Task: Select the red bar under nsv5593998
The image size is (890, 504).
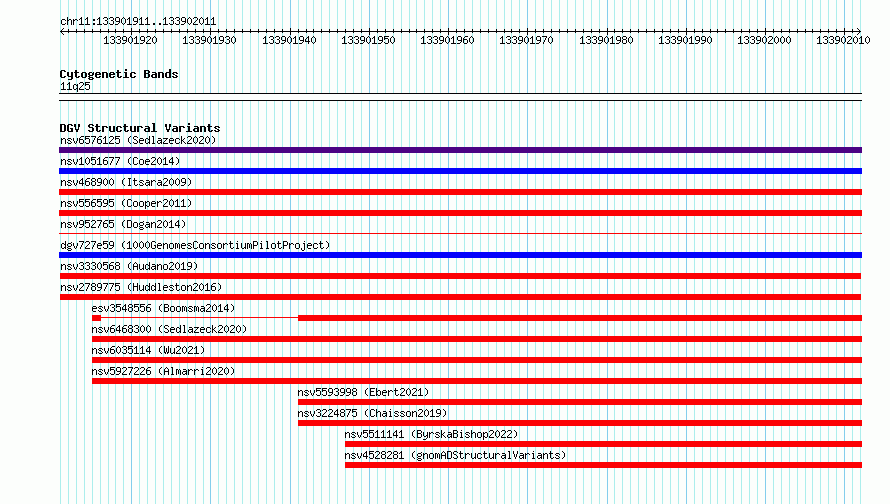Action: (x=580, y=402)
